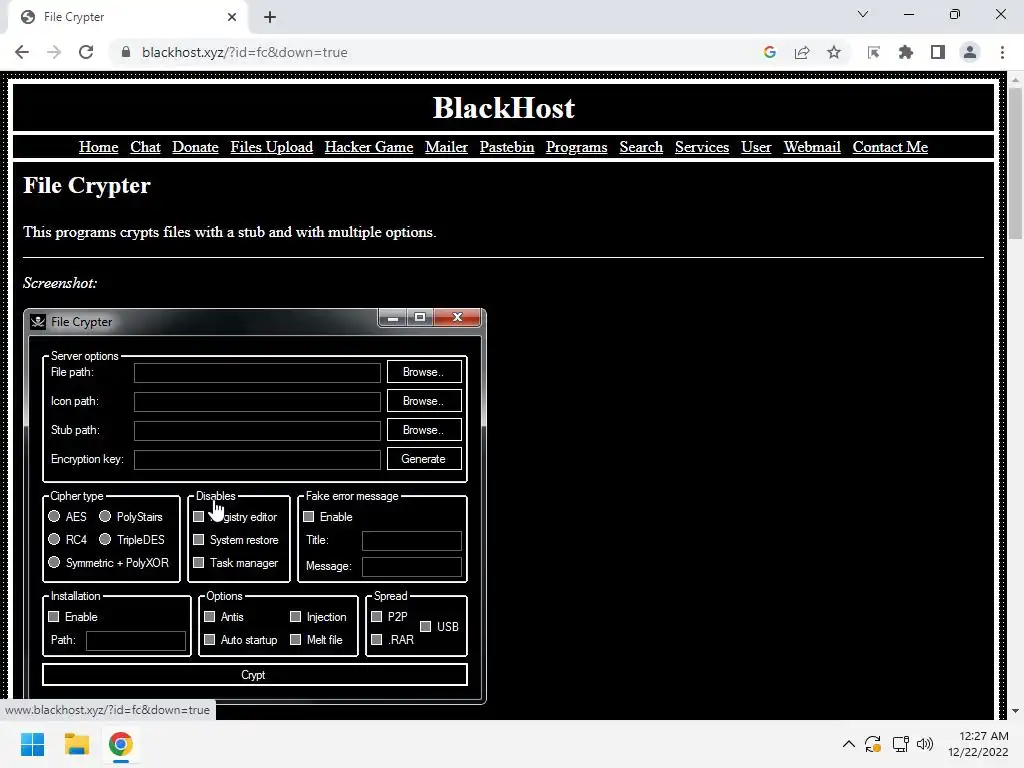This screenshot has height=768, width=1024.
Task: Open the Windows Start menu
Action: 32,744
